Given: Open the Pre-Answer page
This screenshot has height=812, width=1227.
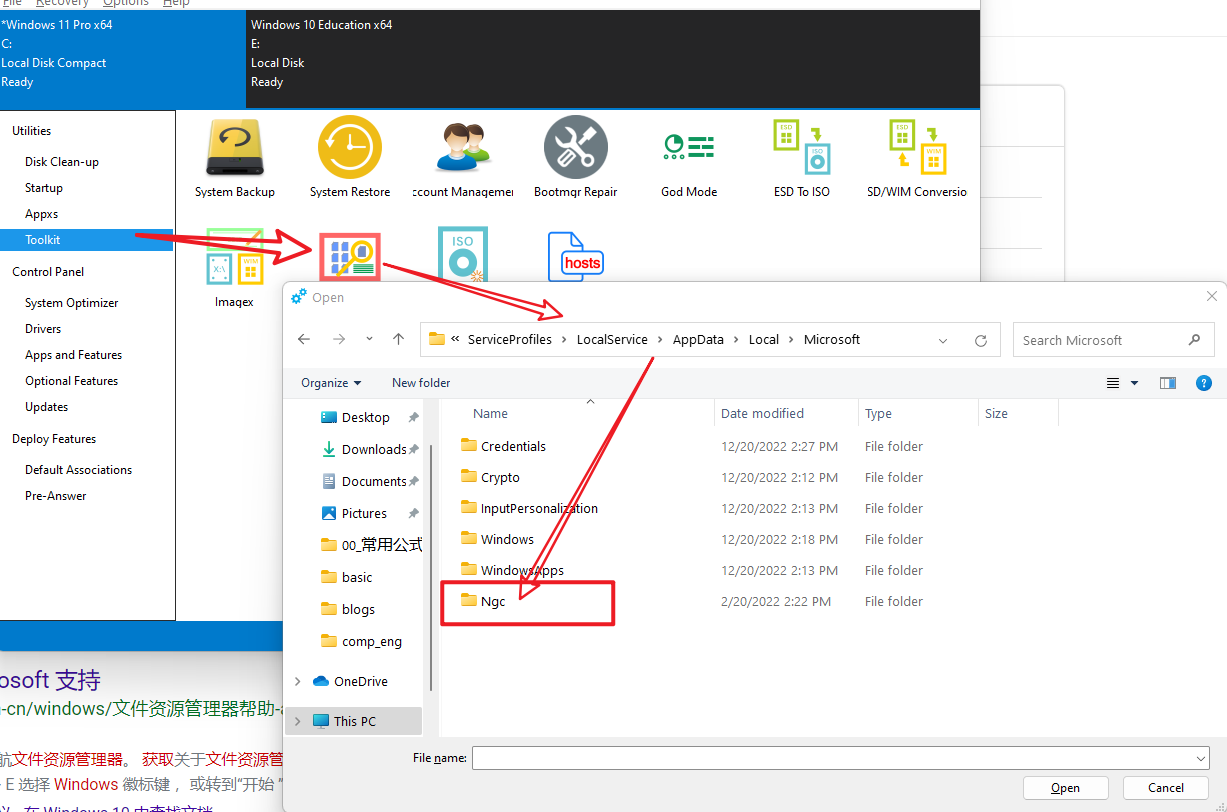Looking at the screenshot, I should 56,496.
